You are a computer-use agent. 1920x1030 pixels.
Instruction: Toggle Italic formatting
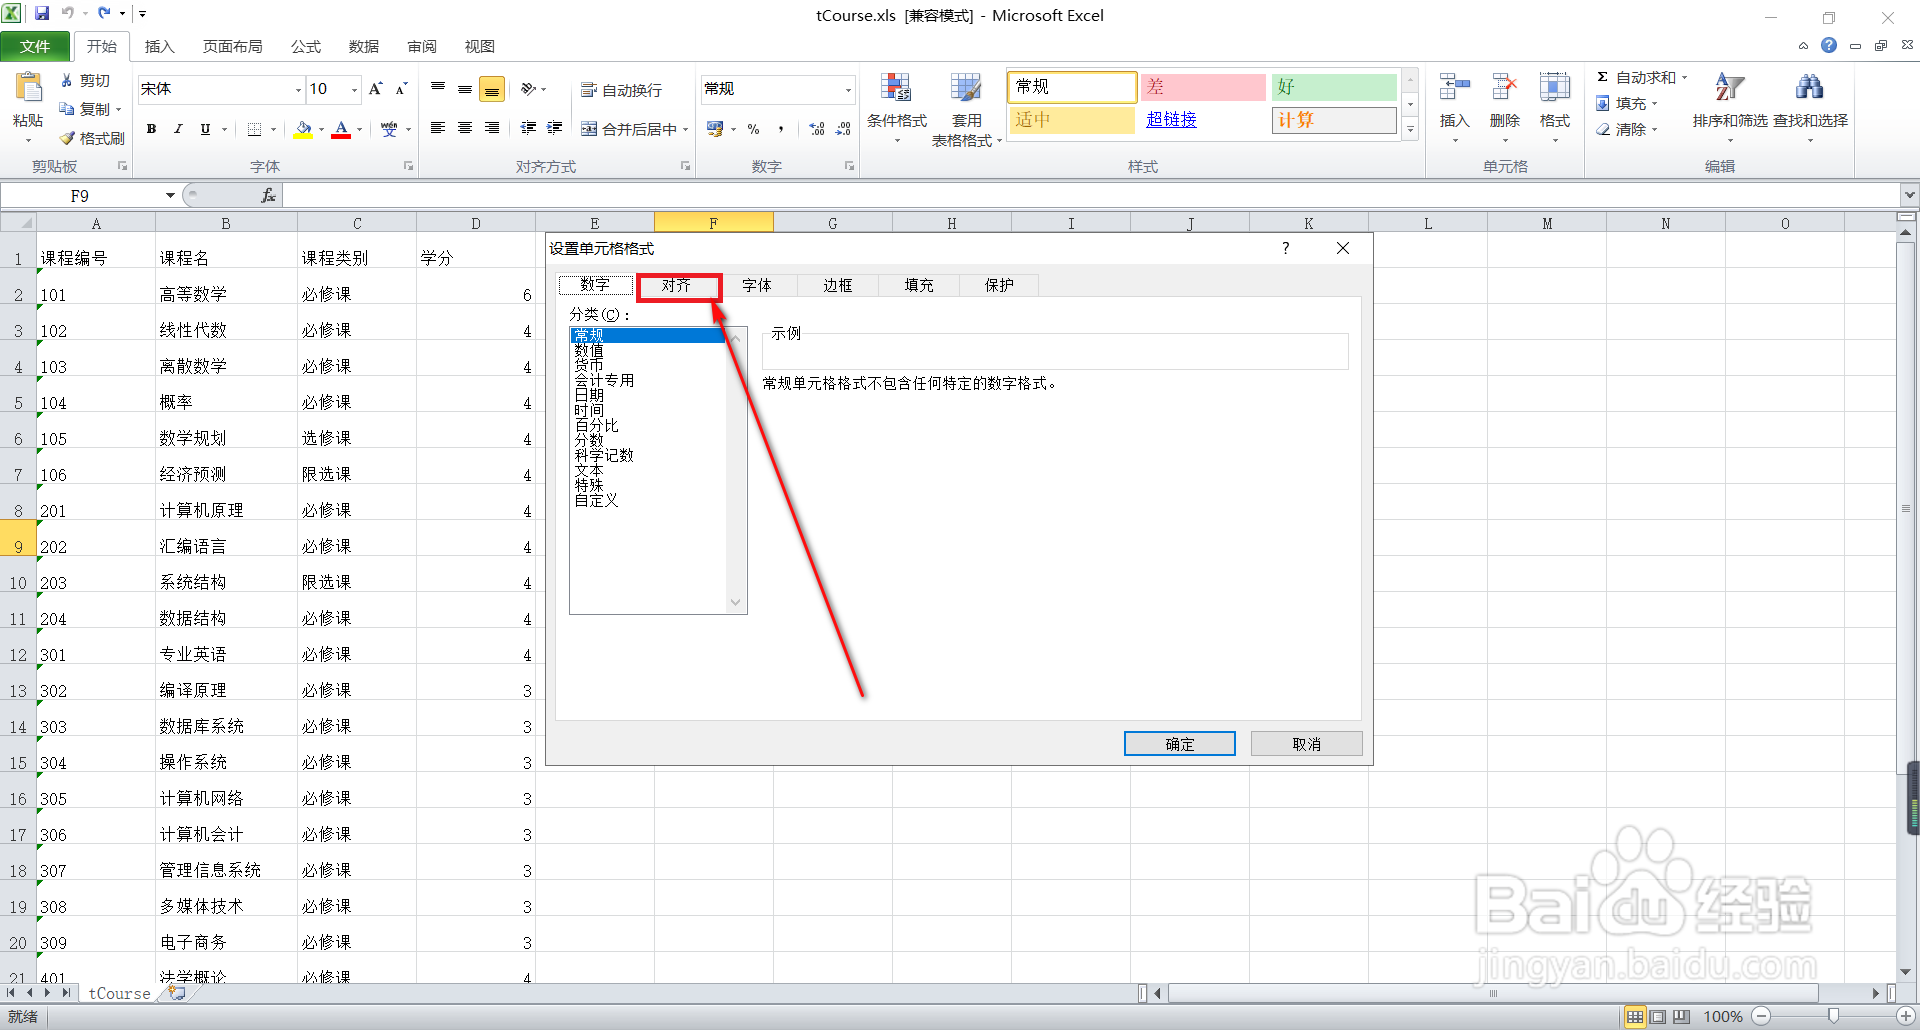pyautogui.click(x=178, y=129)
